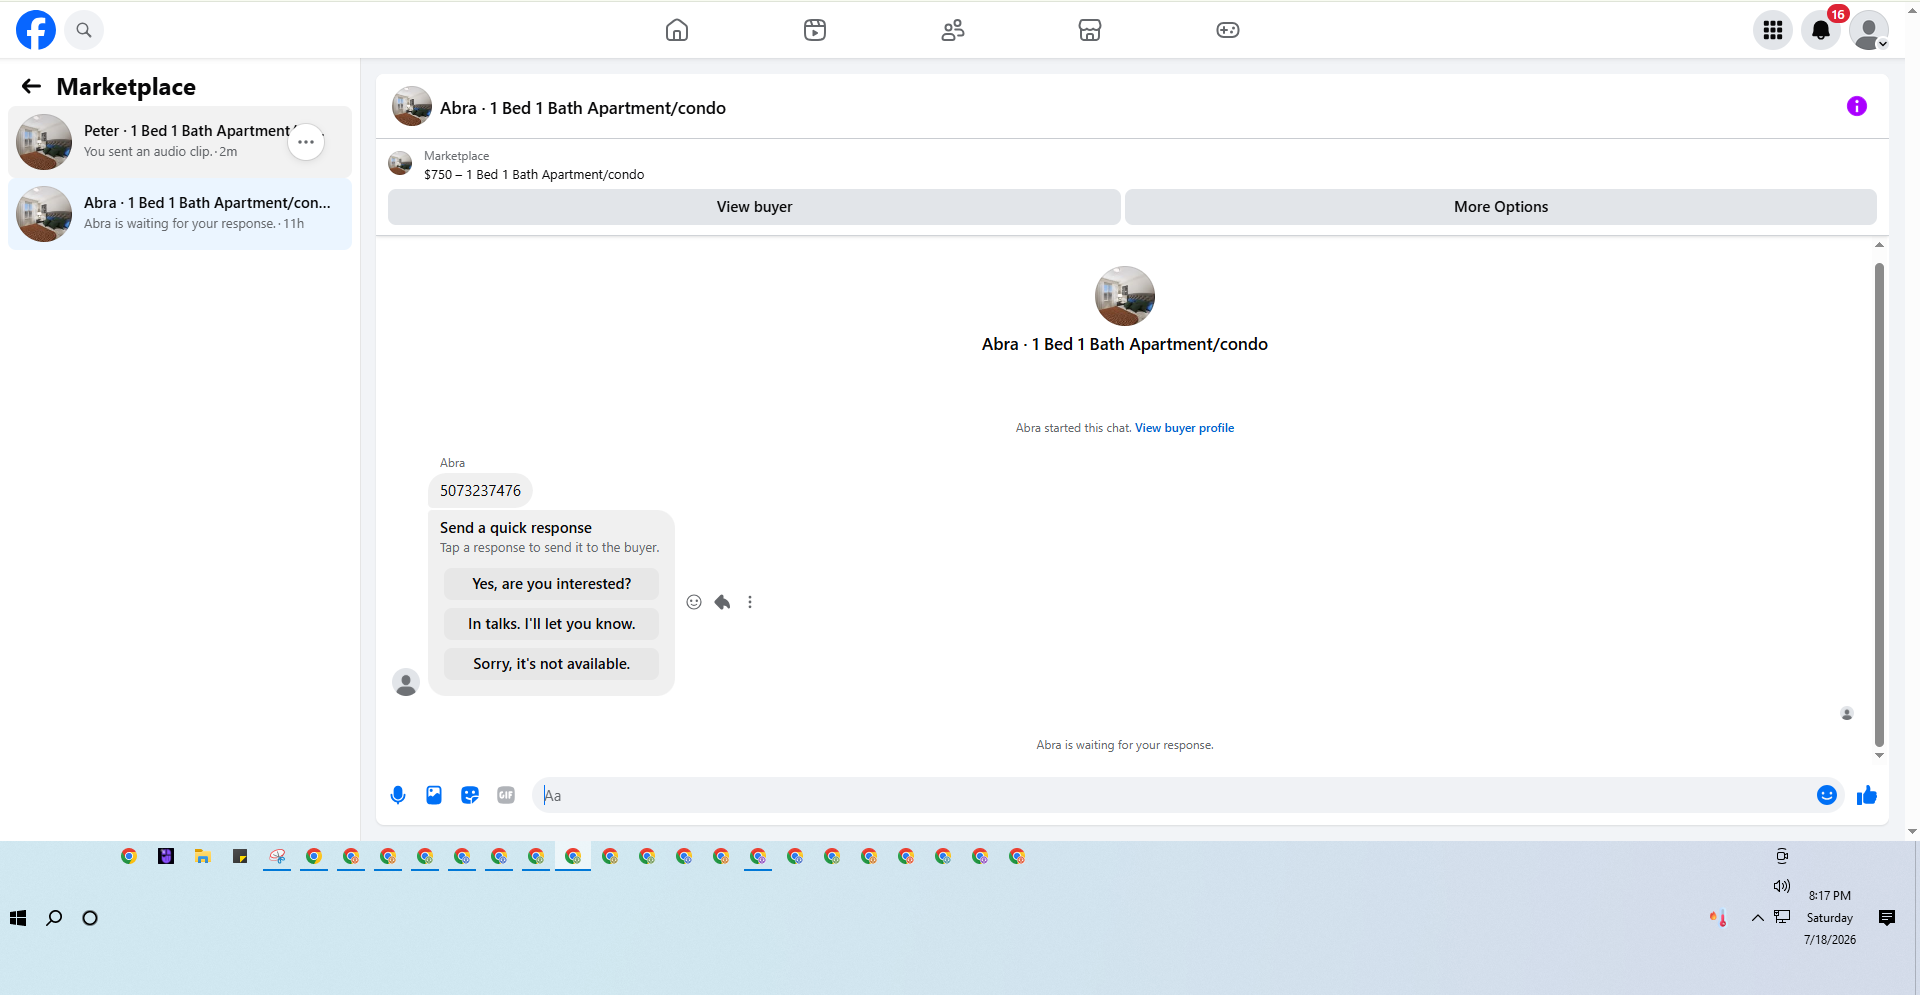Click the chat scroll-down arrow
1920x995 pixels.
click(1880, 755)
